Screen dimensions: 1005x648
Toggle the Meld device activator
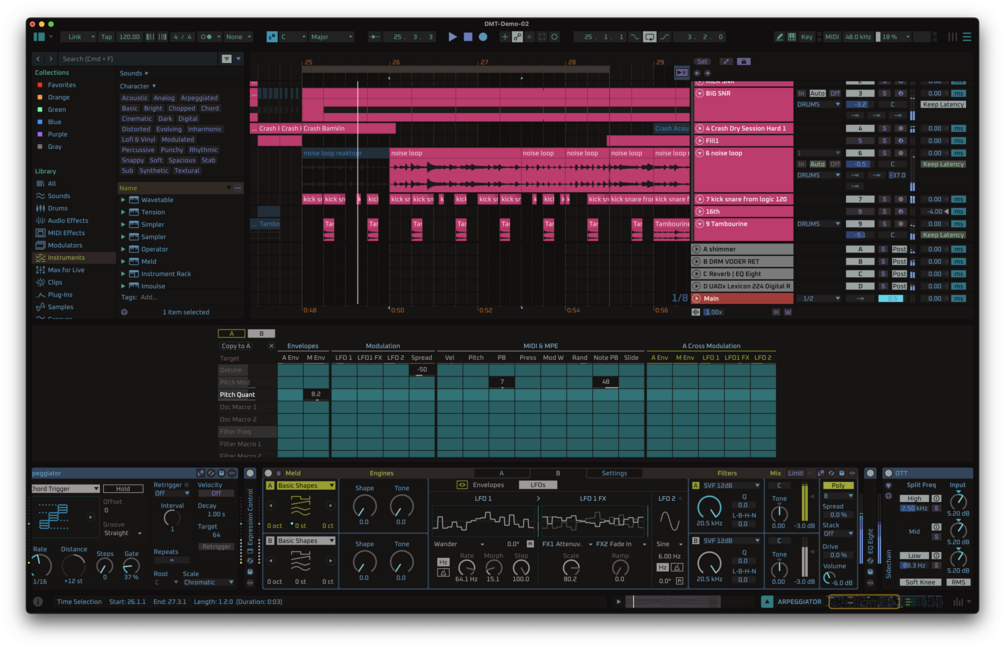click(x=269, y=473)
